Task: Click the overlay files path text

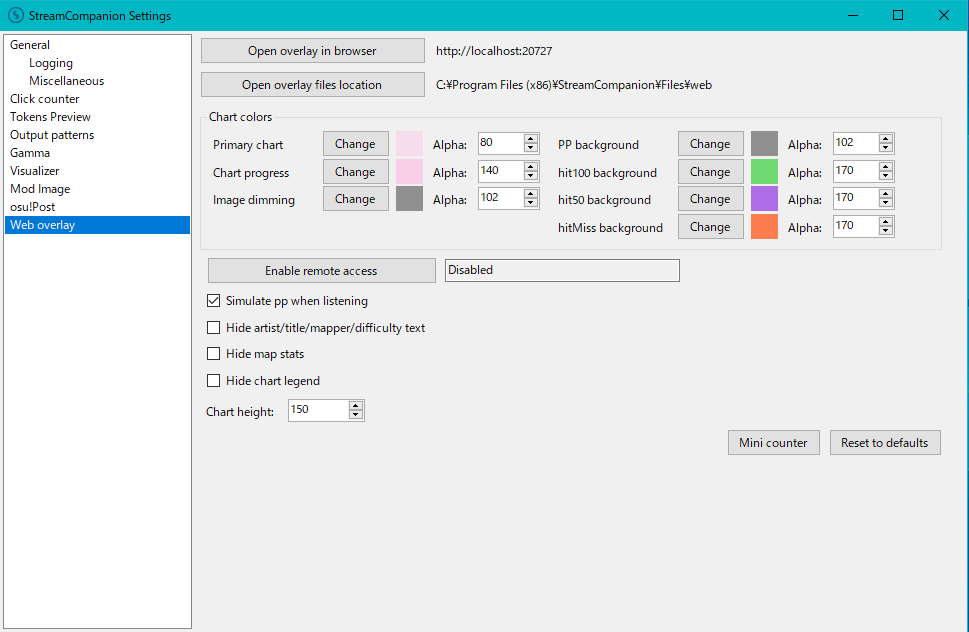Action: (x=574, y=85)
